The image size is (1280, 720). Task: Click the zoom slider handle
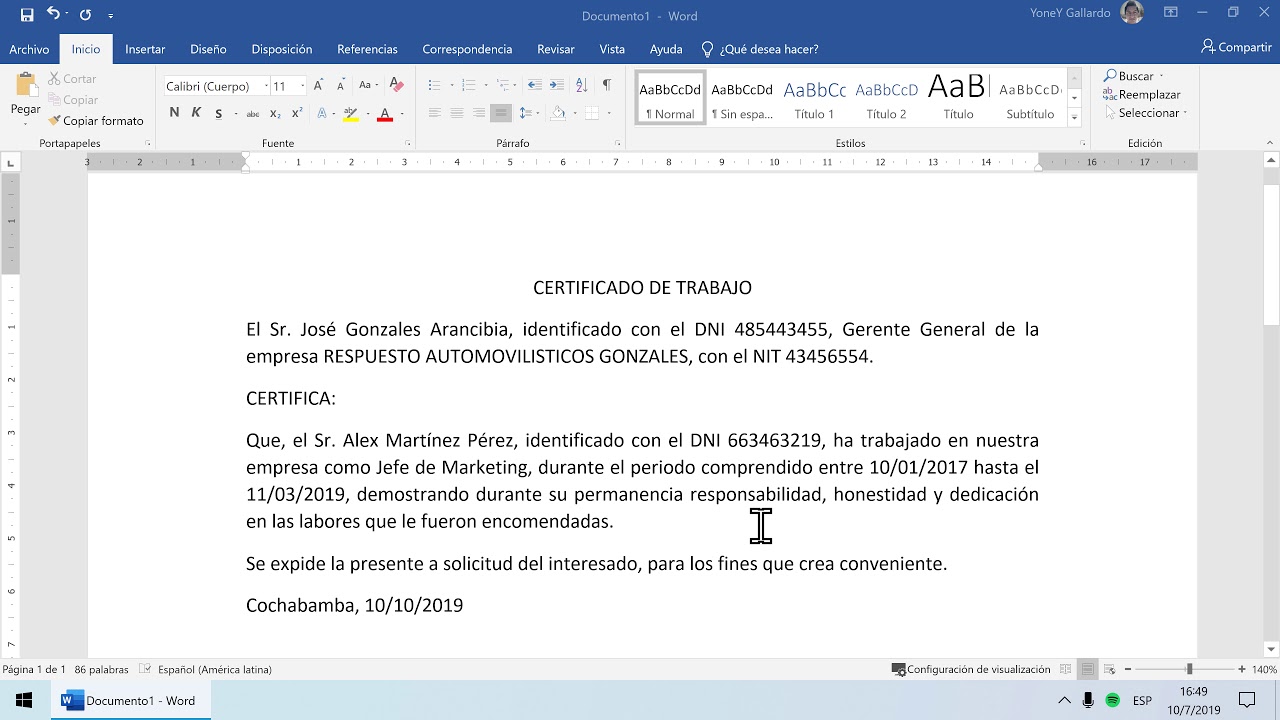click(1189, 669)
